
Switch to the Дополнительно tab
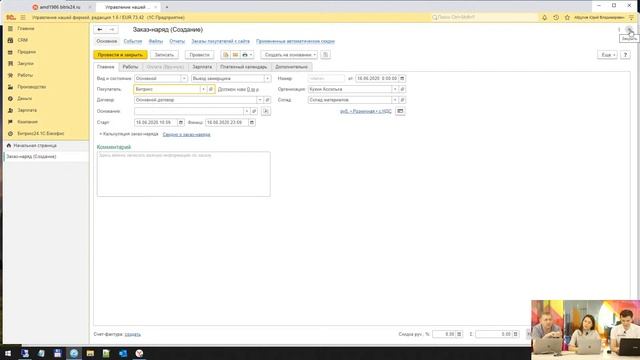coord(291,67)
